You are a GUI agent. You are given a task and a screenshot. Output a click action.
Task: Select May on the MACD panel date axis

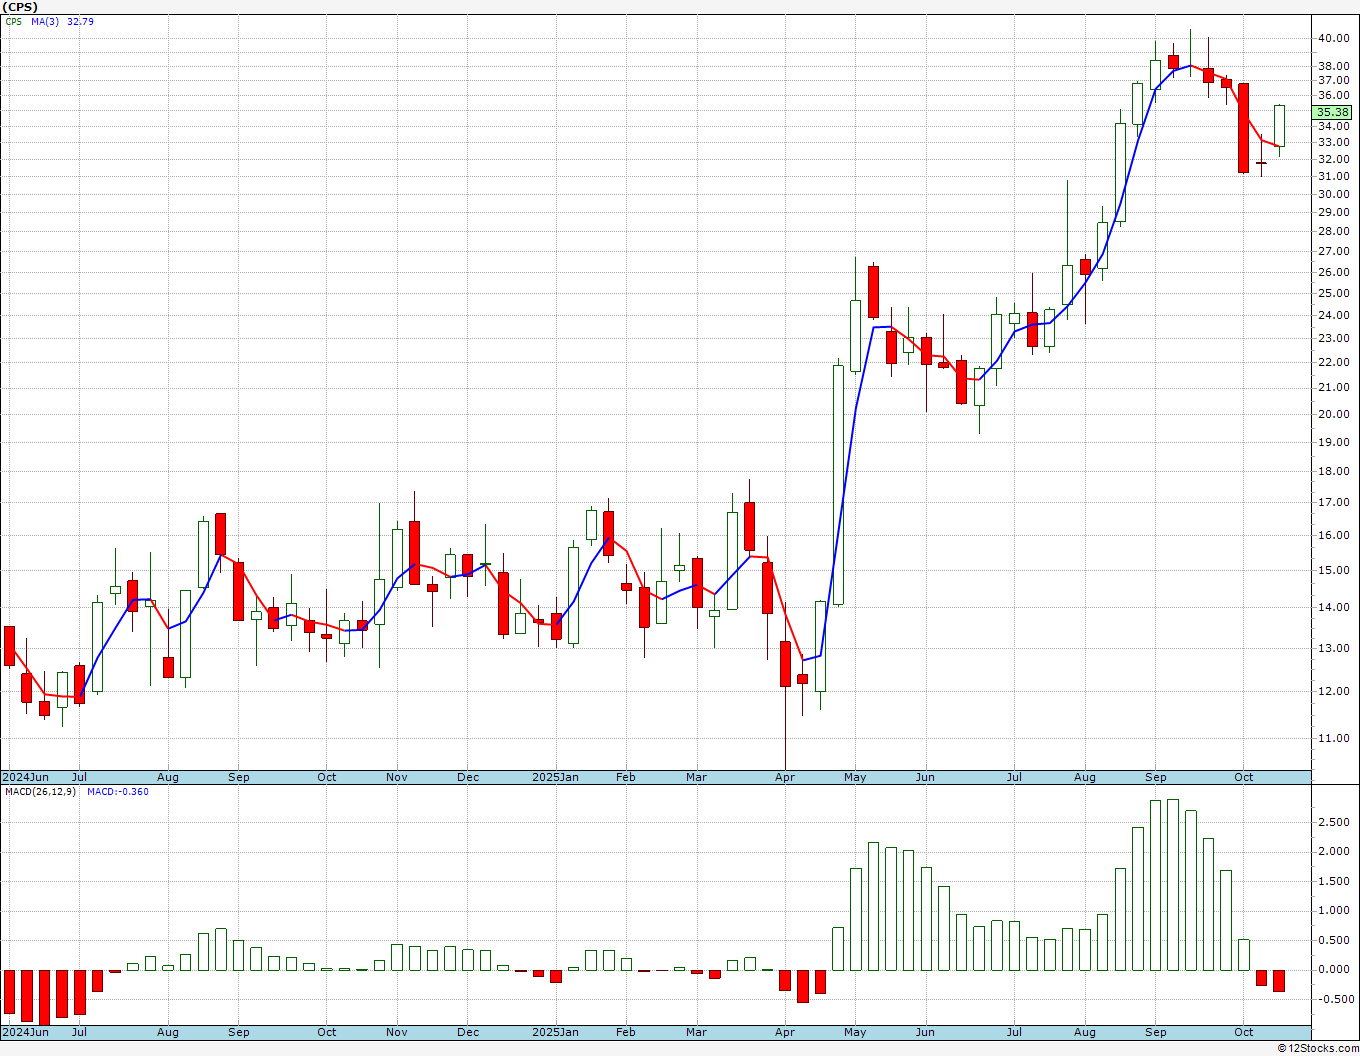point(856,1032)
